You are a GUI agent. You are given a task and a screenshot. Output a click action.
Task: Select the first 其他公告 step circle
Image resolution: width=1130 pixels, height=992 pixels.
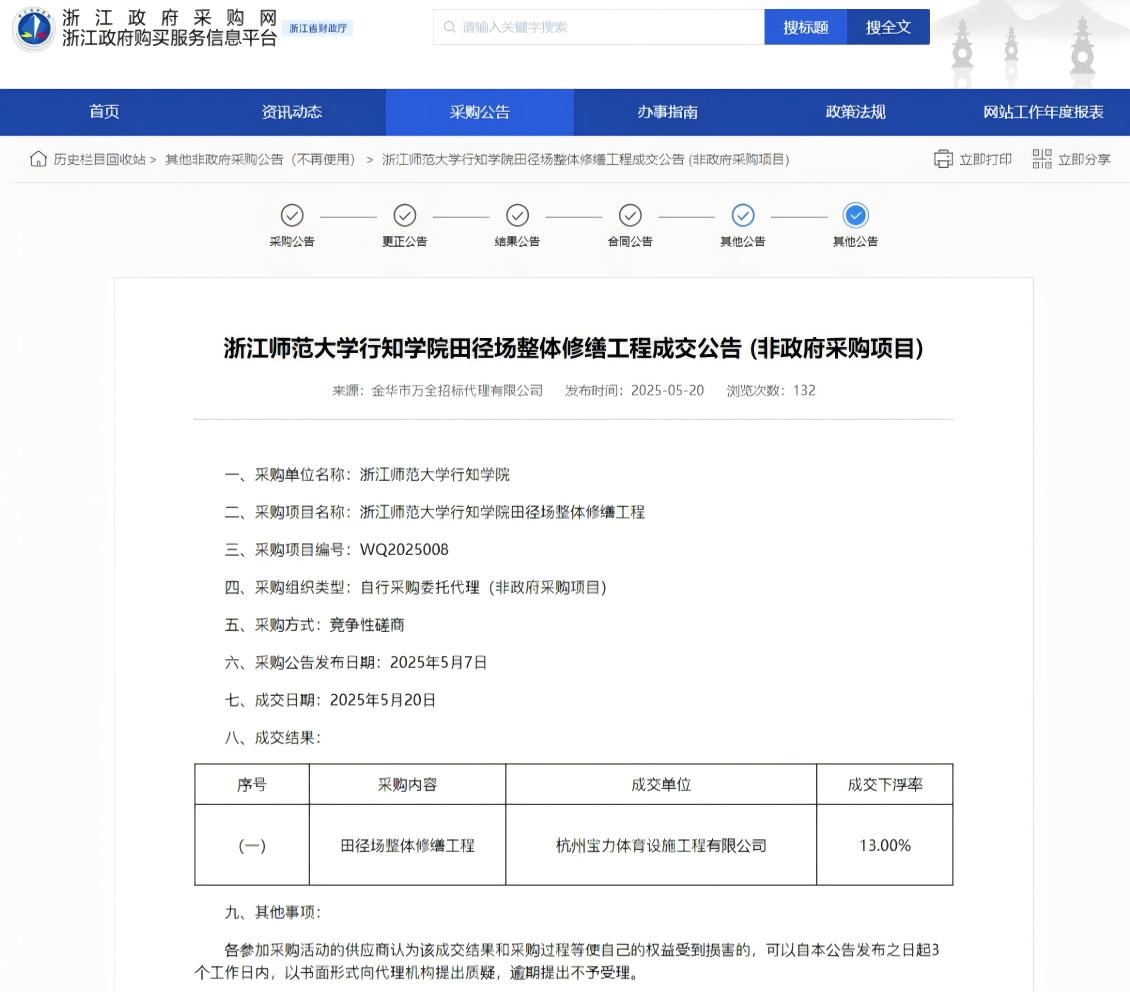742,215
